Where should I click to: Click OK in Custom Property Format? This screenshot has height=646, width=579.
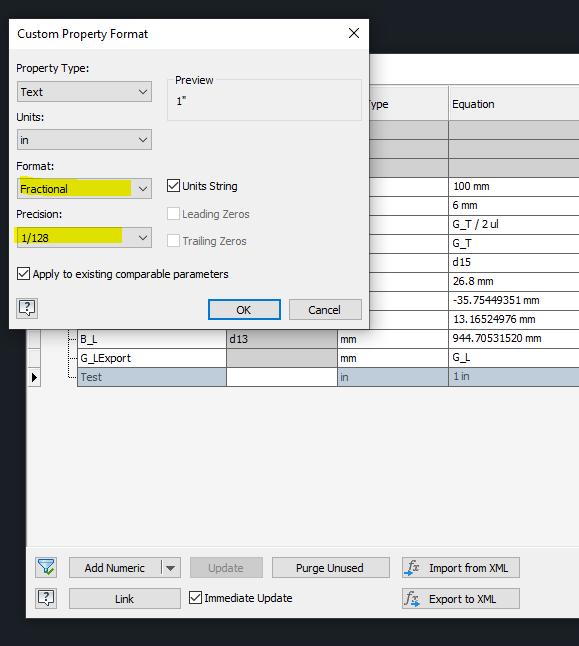point(244,309)
